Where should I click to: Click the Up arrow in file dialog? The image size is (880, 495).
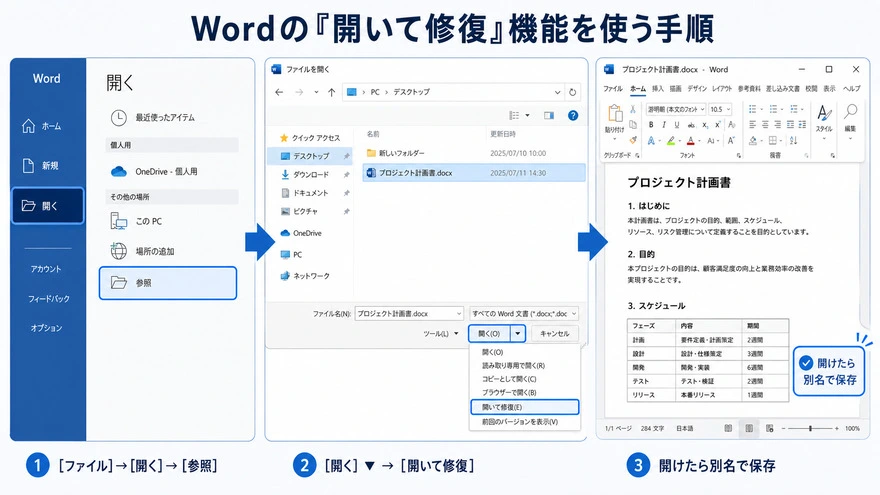[x=332, y=92]
